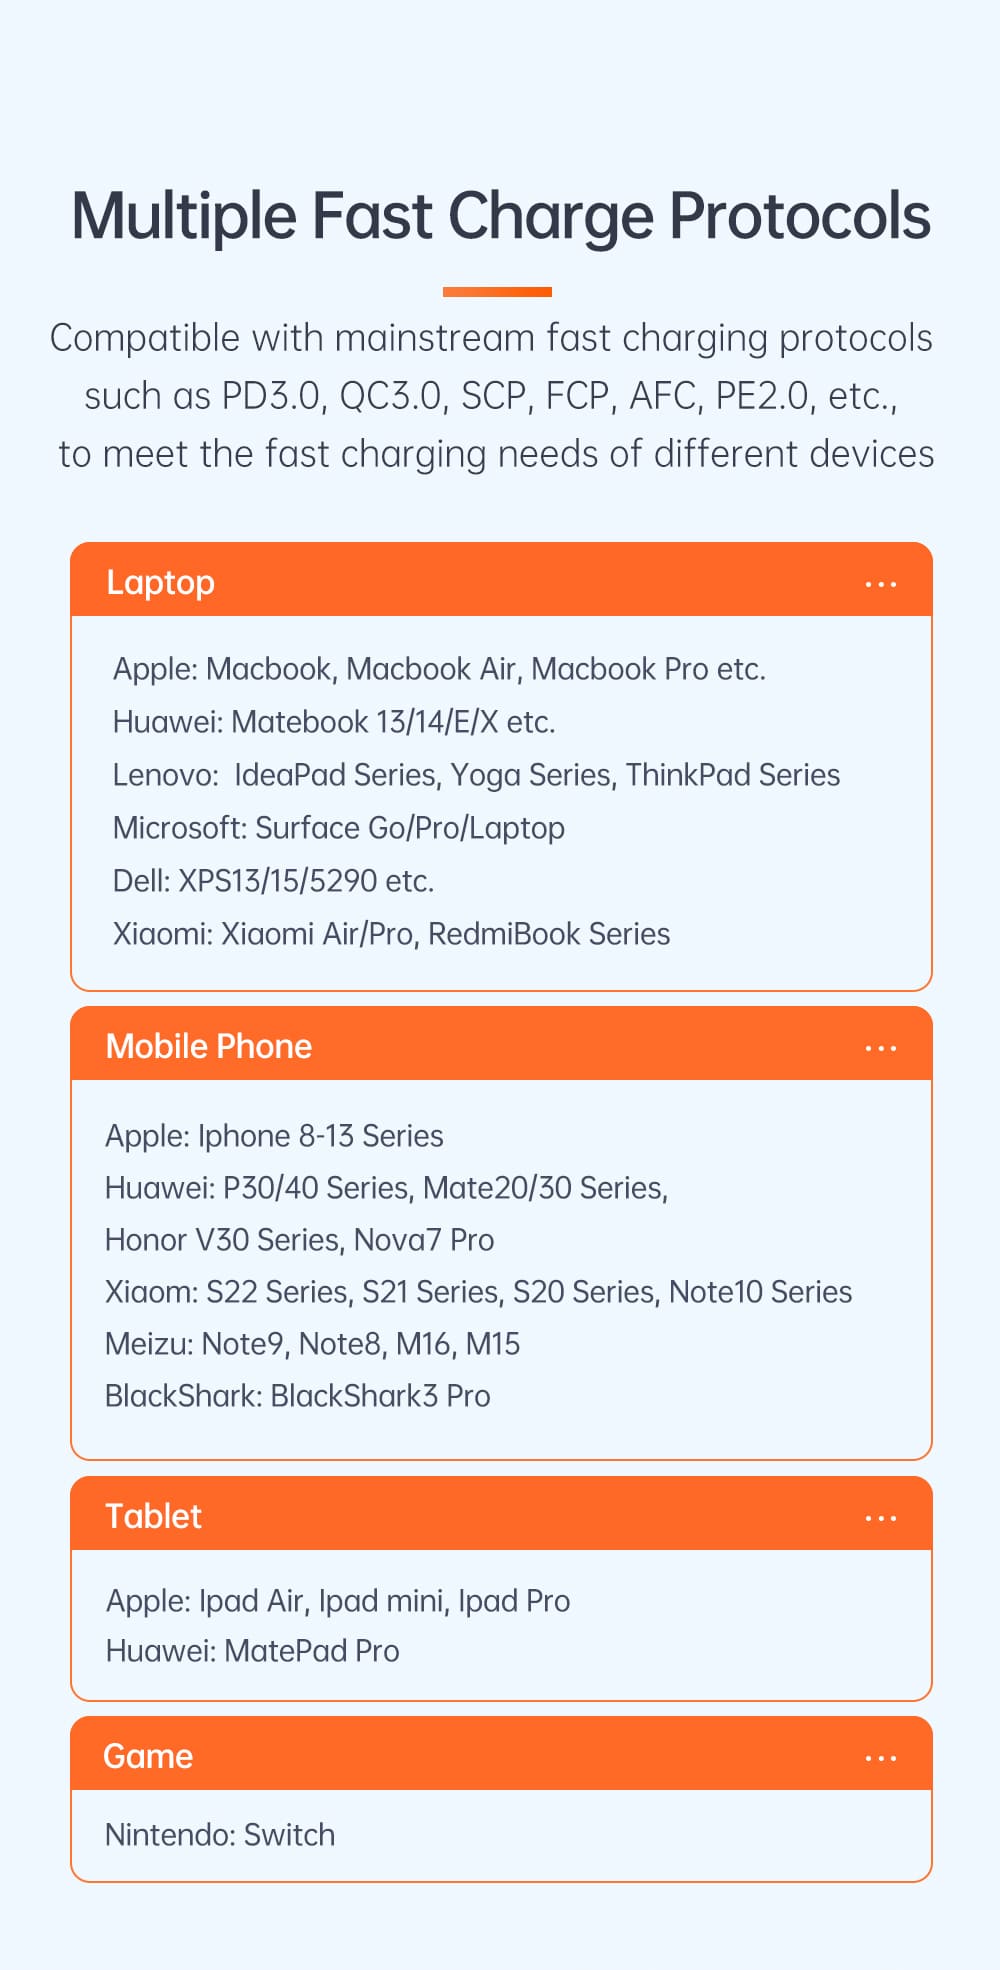
Task: Open the three-dot menu beside Mobile Phone
Action: [x=880, y=1048]
